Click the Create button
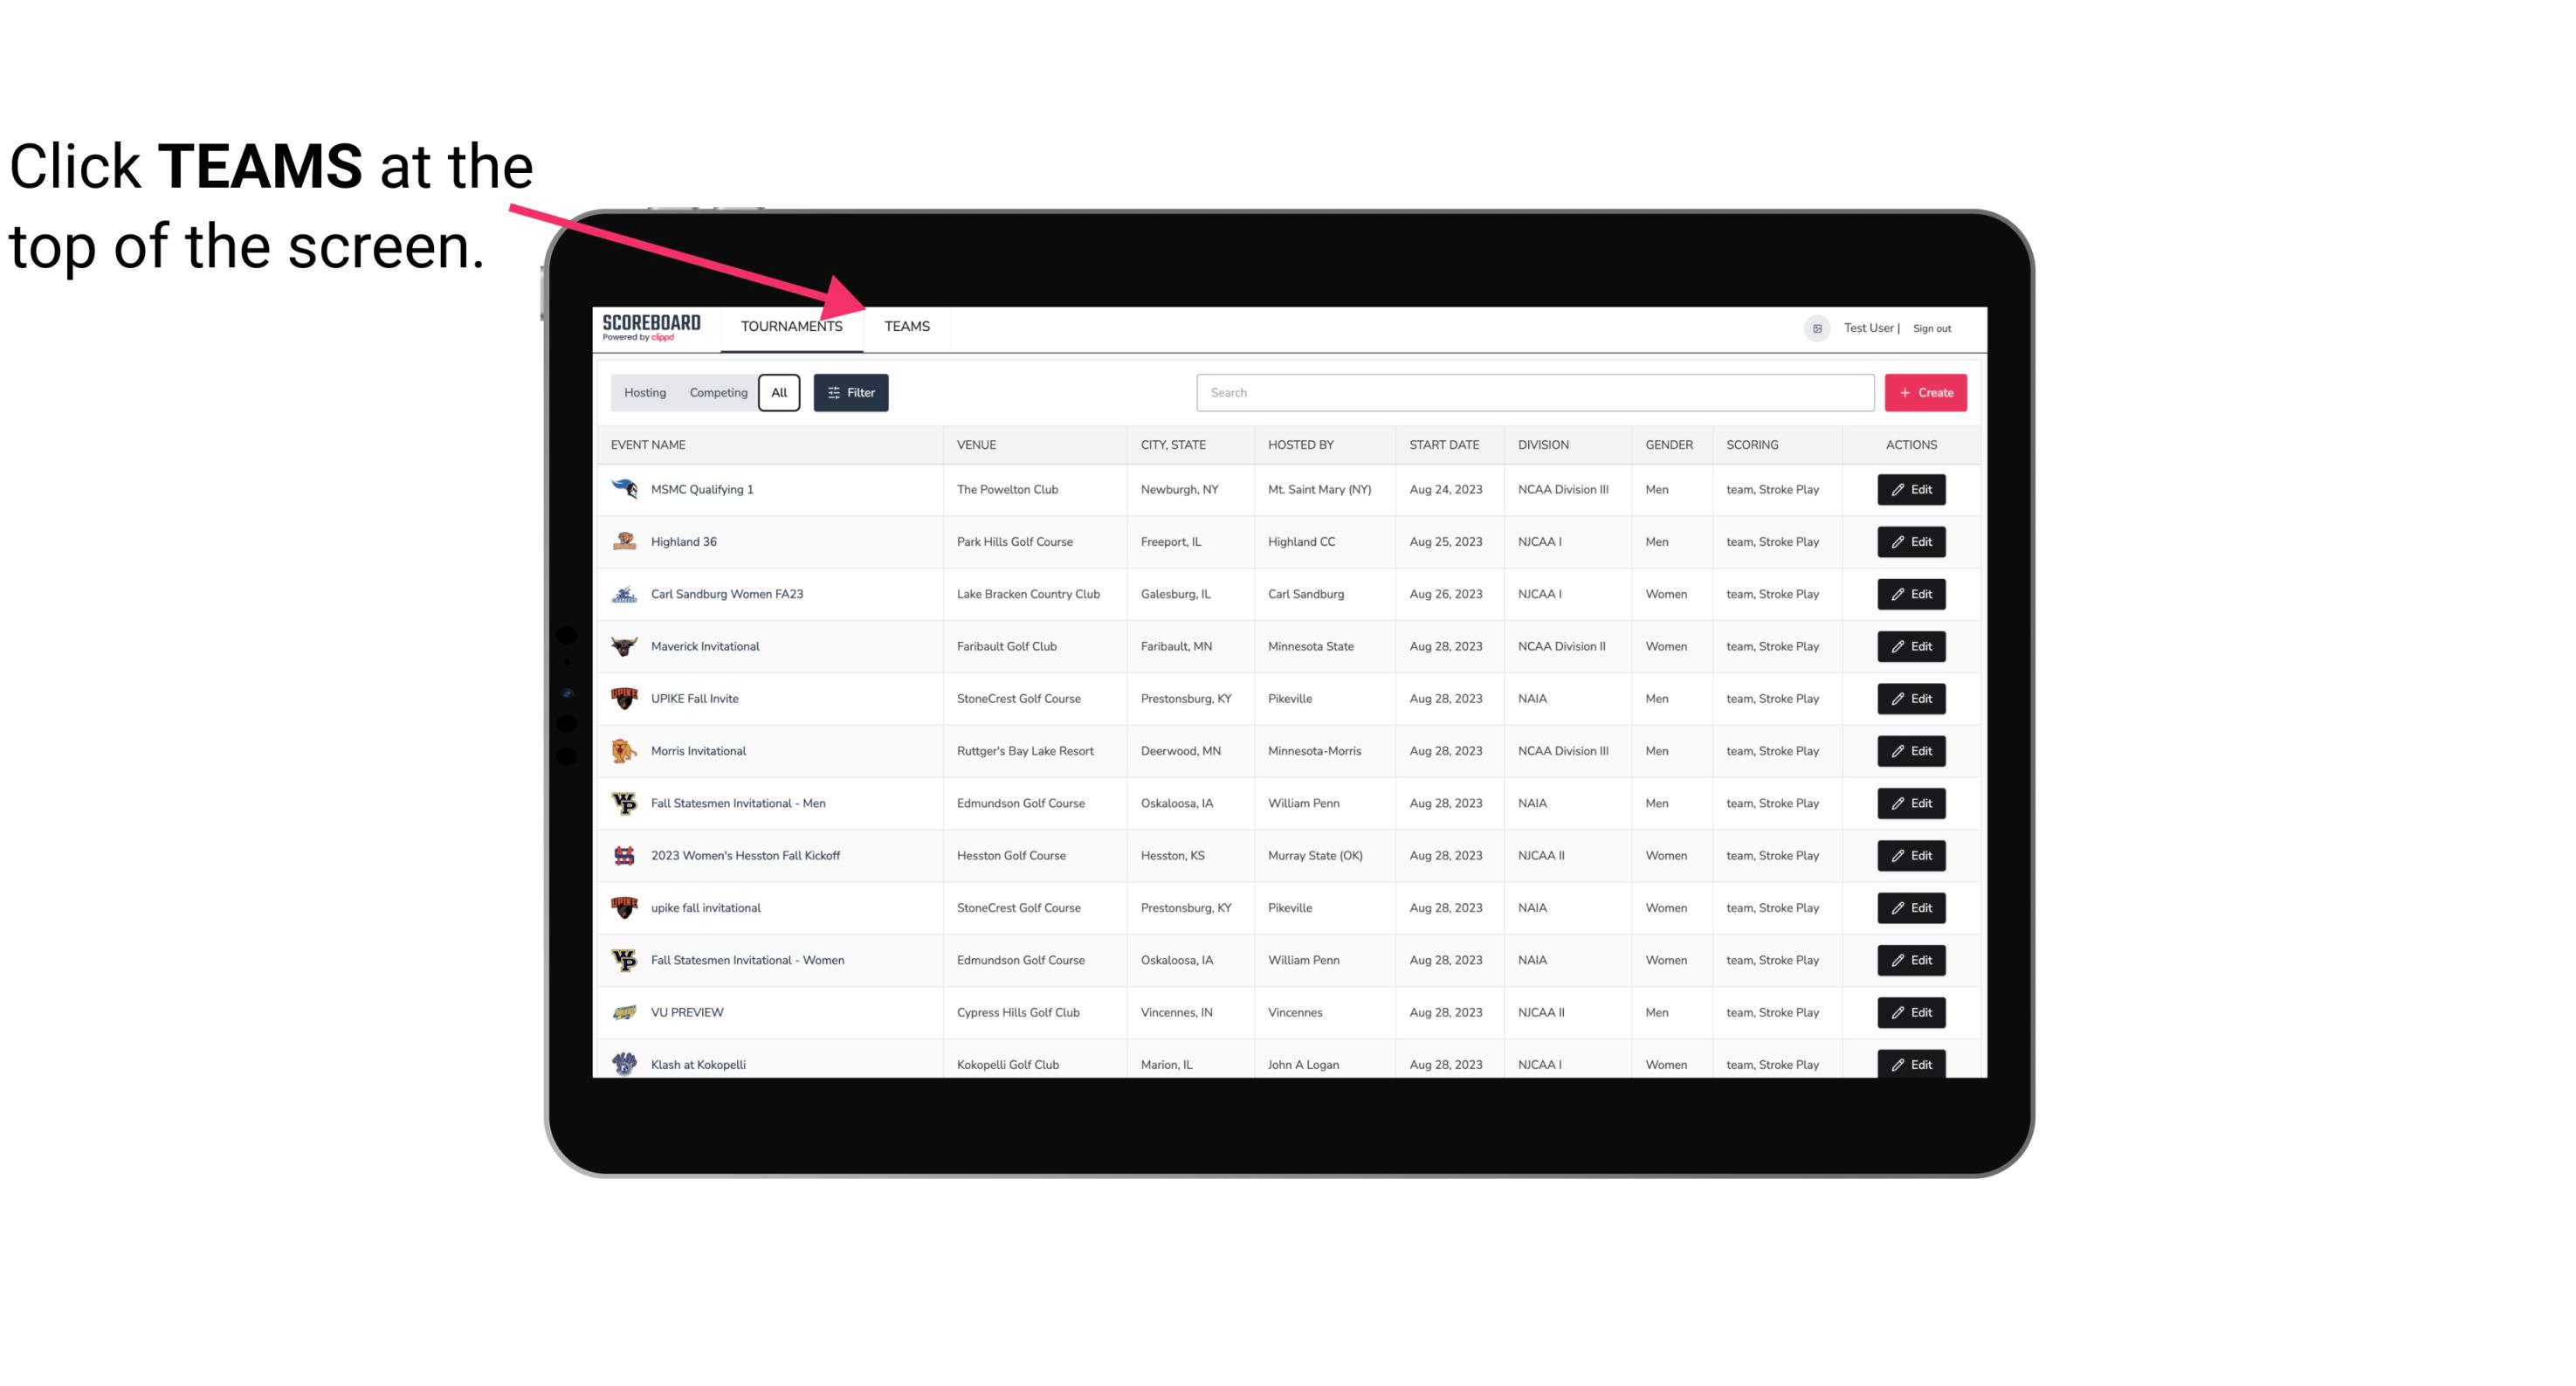This screenshot has width=2576, height=1386. 1926,391
